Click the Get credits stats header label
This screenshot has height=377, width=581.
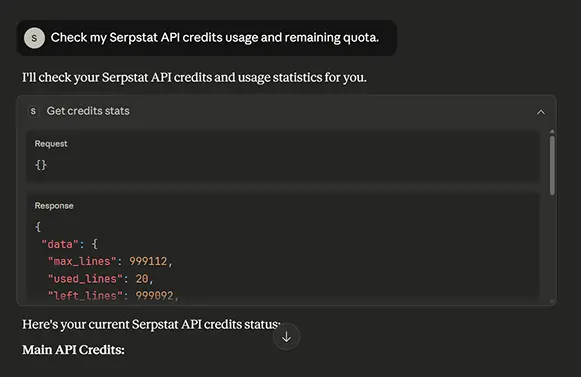coord(88,111)
